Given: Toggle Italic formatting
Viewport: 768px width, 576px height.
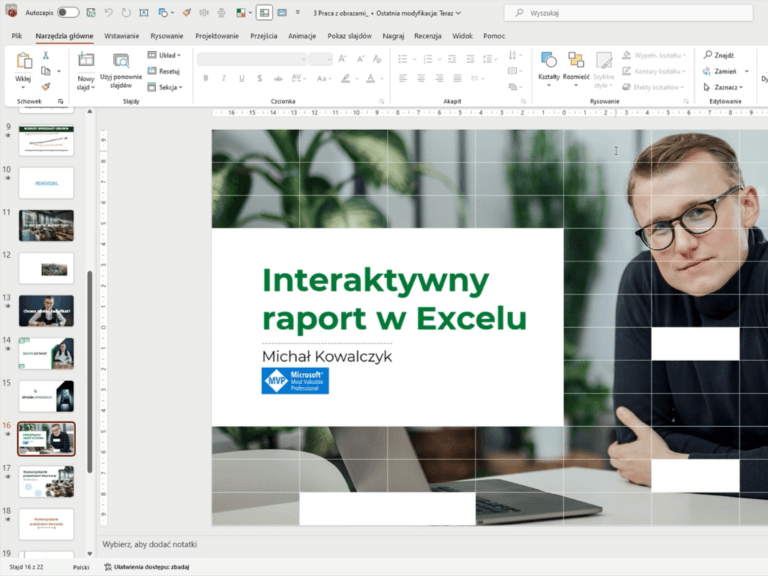Looking at the screenshot, I should click(x=223, y=78).
